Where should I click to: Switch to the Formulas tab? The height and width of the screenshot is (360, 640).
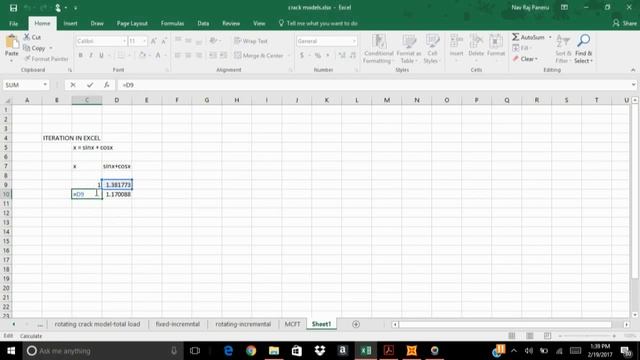pos(172,24)
